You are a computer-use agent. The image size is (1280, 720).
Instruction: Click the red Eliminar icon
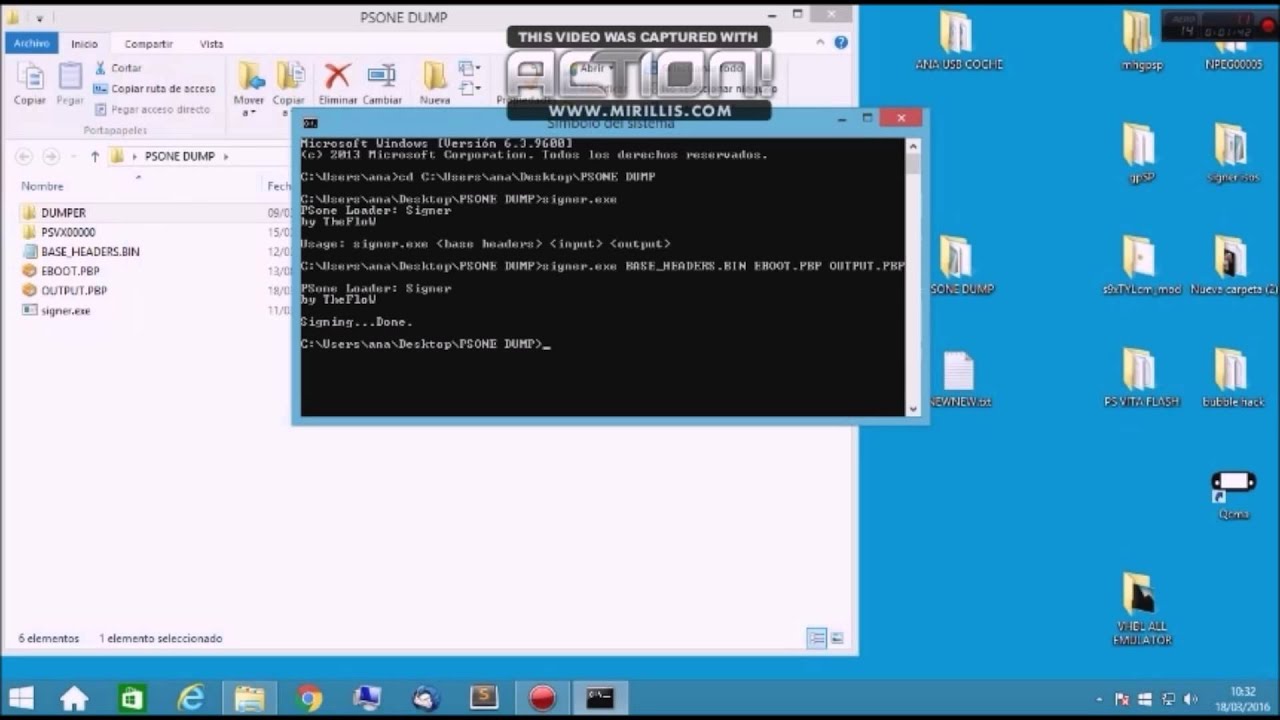pos(338,83)
